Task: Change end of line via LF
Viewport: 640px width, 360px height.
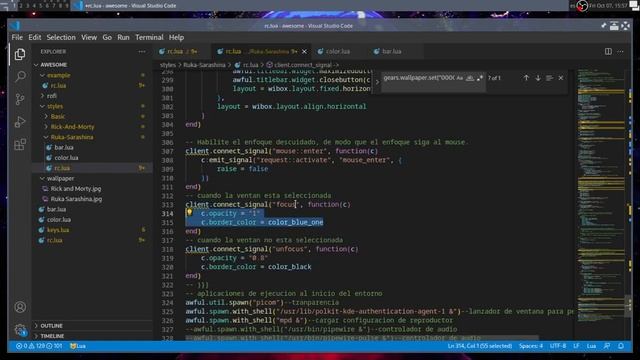Action: [576, 346]
